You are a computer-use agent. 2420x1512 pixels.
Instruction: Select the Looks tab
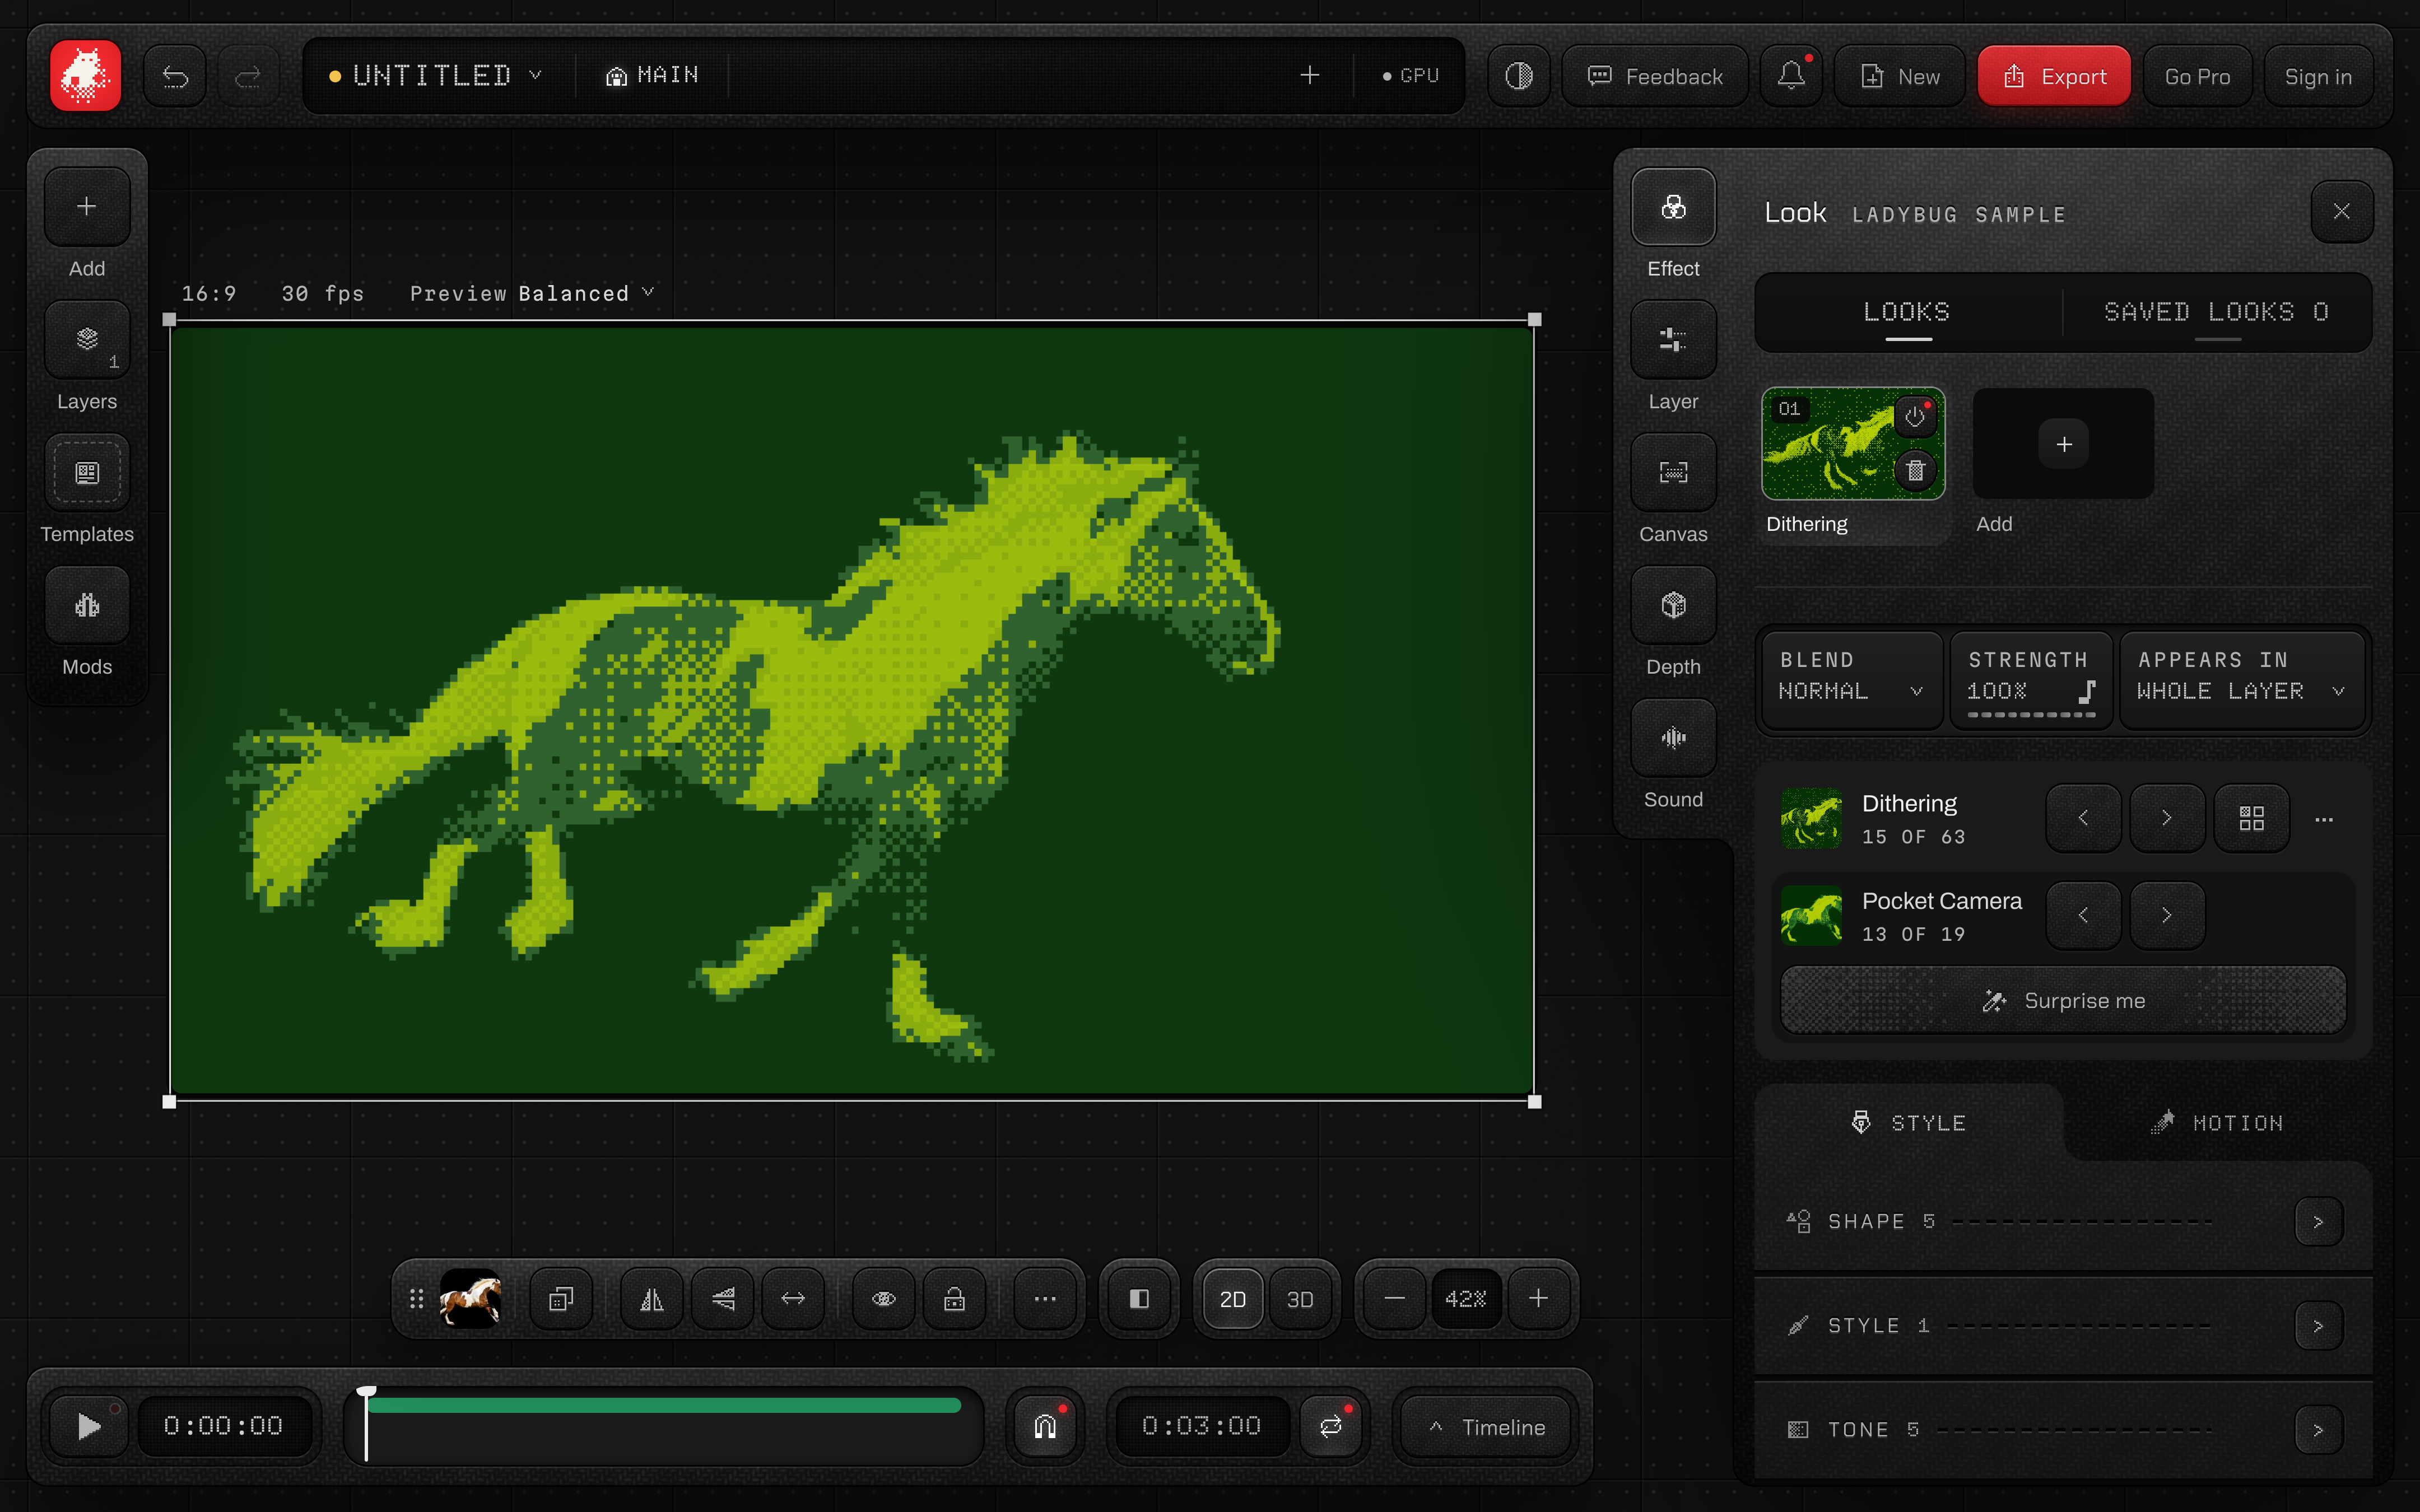1908,312
